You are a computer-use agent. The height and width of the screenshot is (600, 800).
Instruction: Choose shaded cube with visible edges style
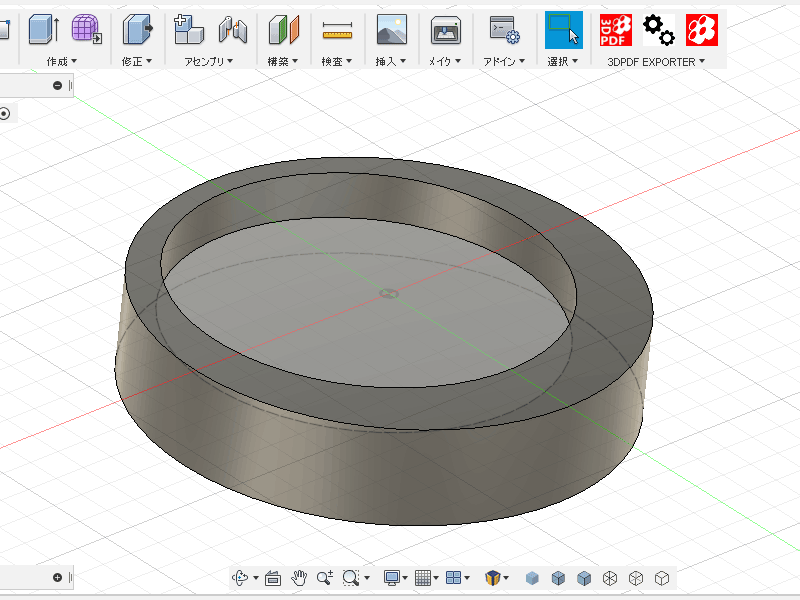click(x=584, y=578)
